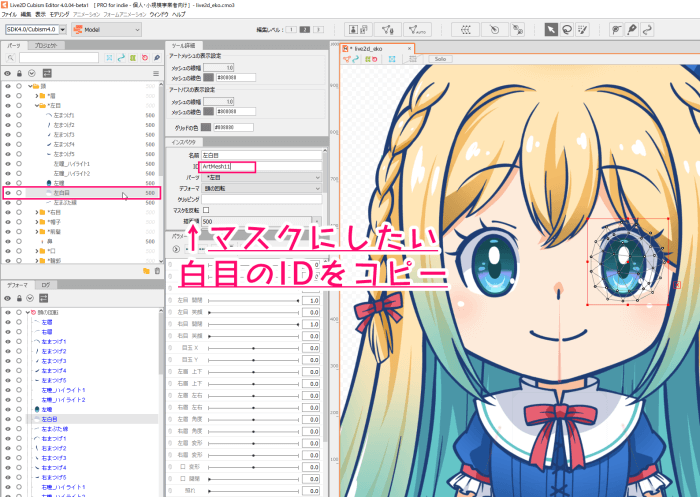The image size is (700, 497).
Task: Collapse the *左目 folder in Parts list
Action: point(37,105)
